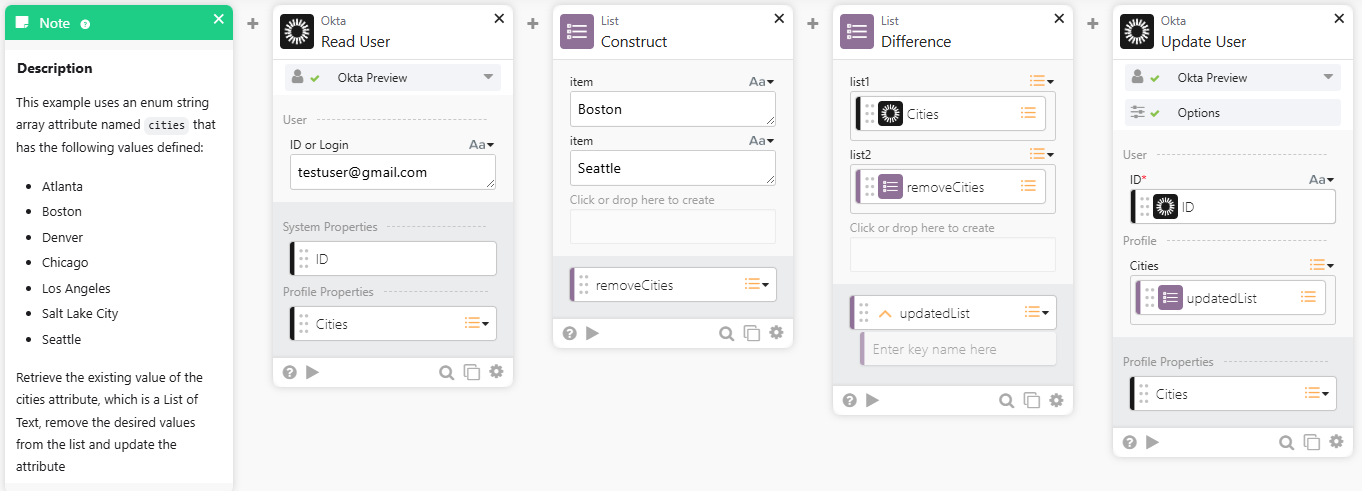This screenshot has height=491, width=1362.
Task: Click the Okta logo on Read User card
Action: 297,31
